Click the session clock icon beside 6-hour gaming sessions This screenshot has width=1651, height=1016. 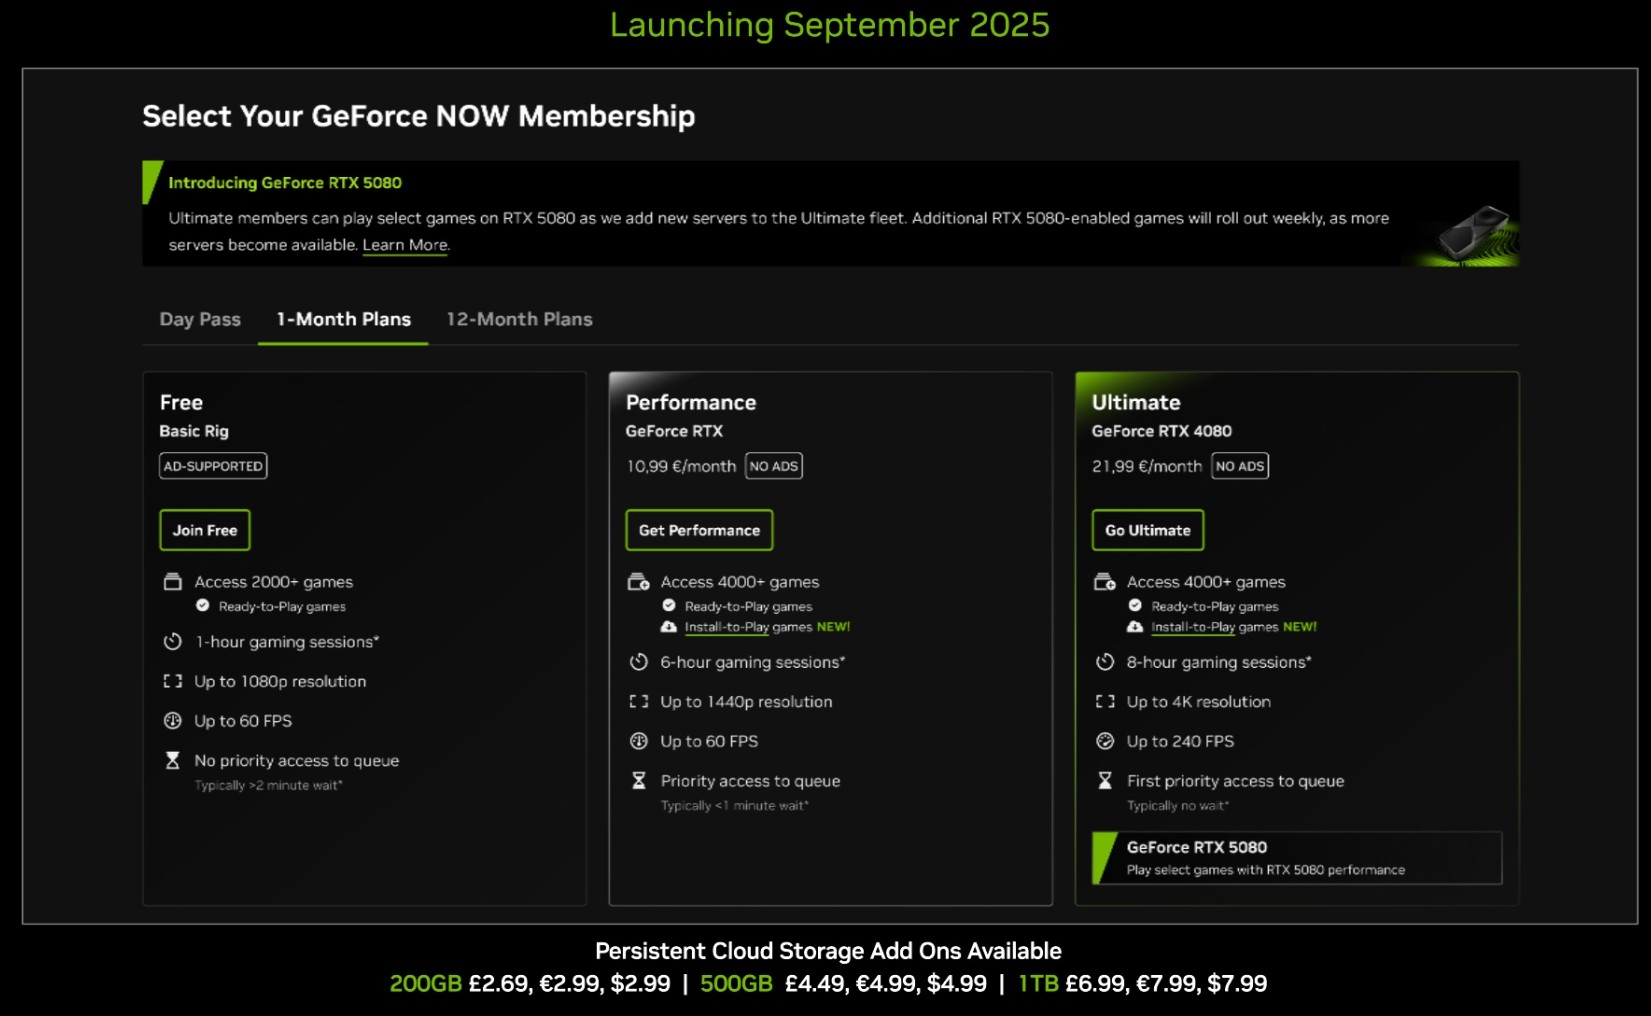pos(639,662)
